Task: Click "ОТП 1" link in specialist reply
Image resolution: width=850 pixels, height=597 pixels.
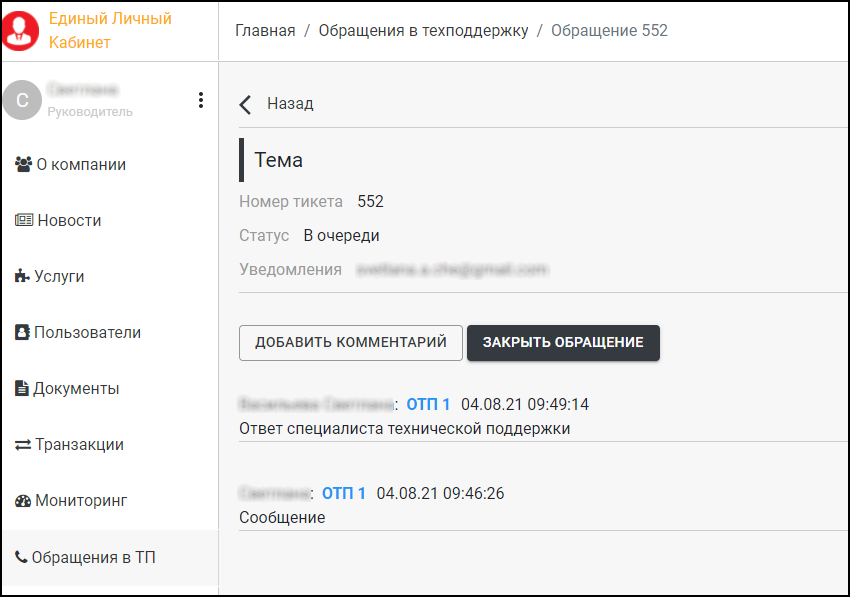Action: pyautogui.click(x=428, y=404)
